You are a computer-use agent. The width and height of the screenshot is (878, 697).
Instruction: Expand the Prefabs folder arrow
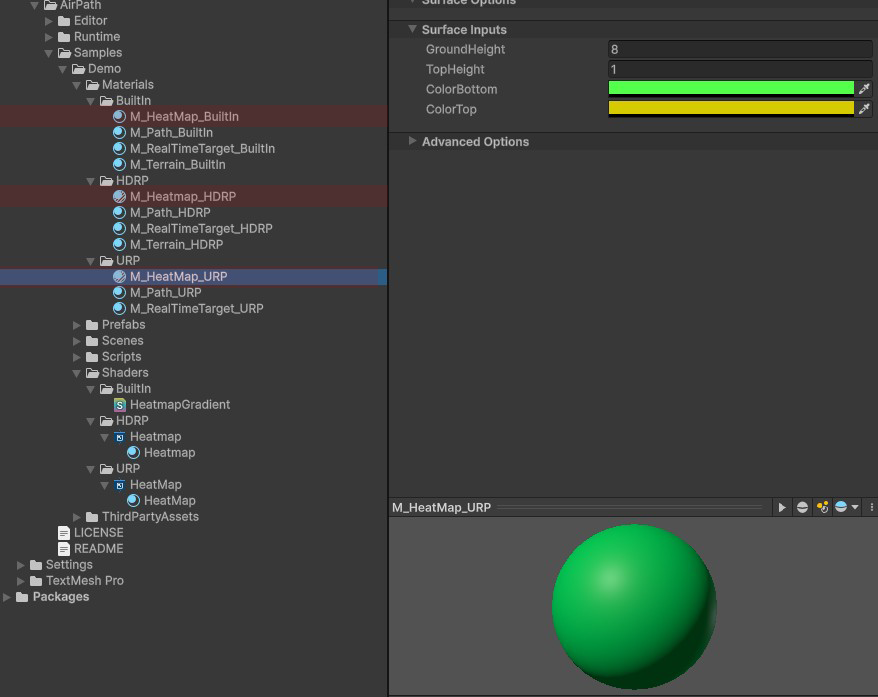78,325
